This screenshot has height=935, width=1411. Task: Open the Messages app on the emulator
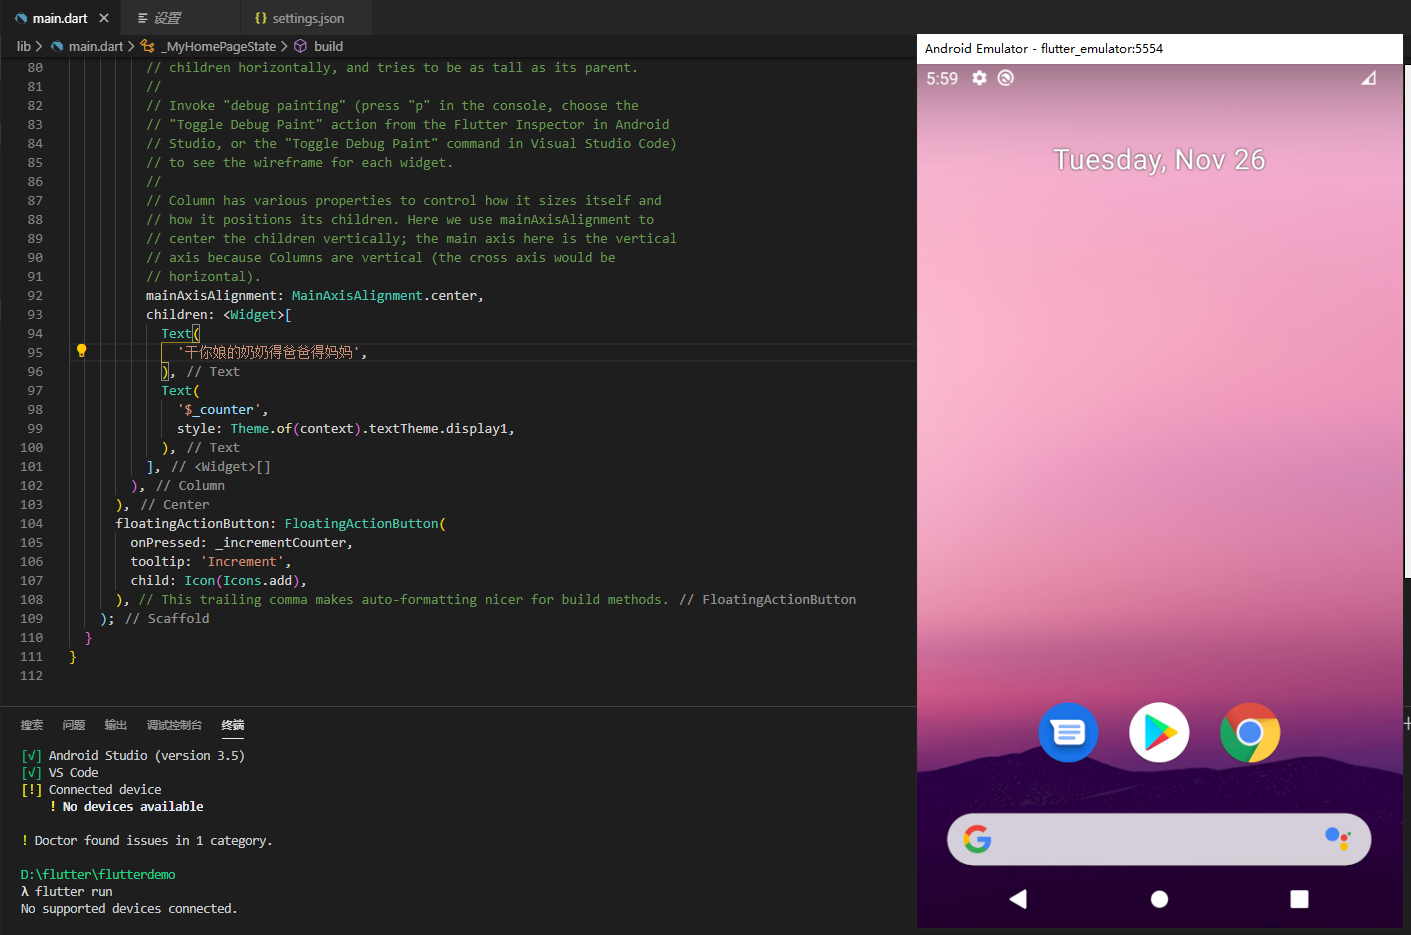[1068, 732]
